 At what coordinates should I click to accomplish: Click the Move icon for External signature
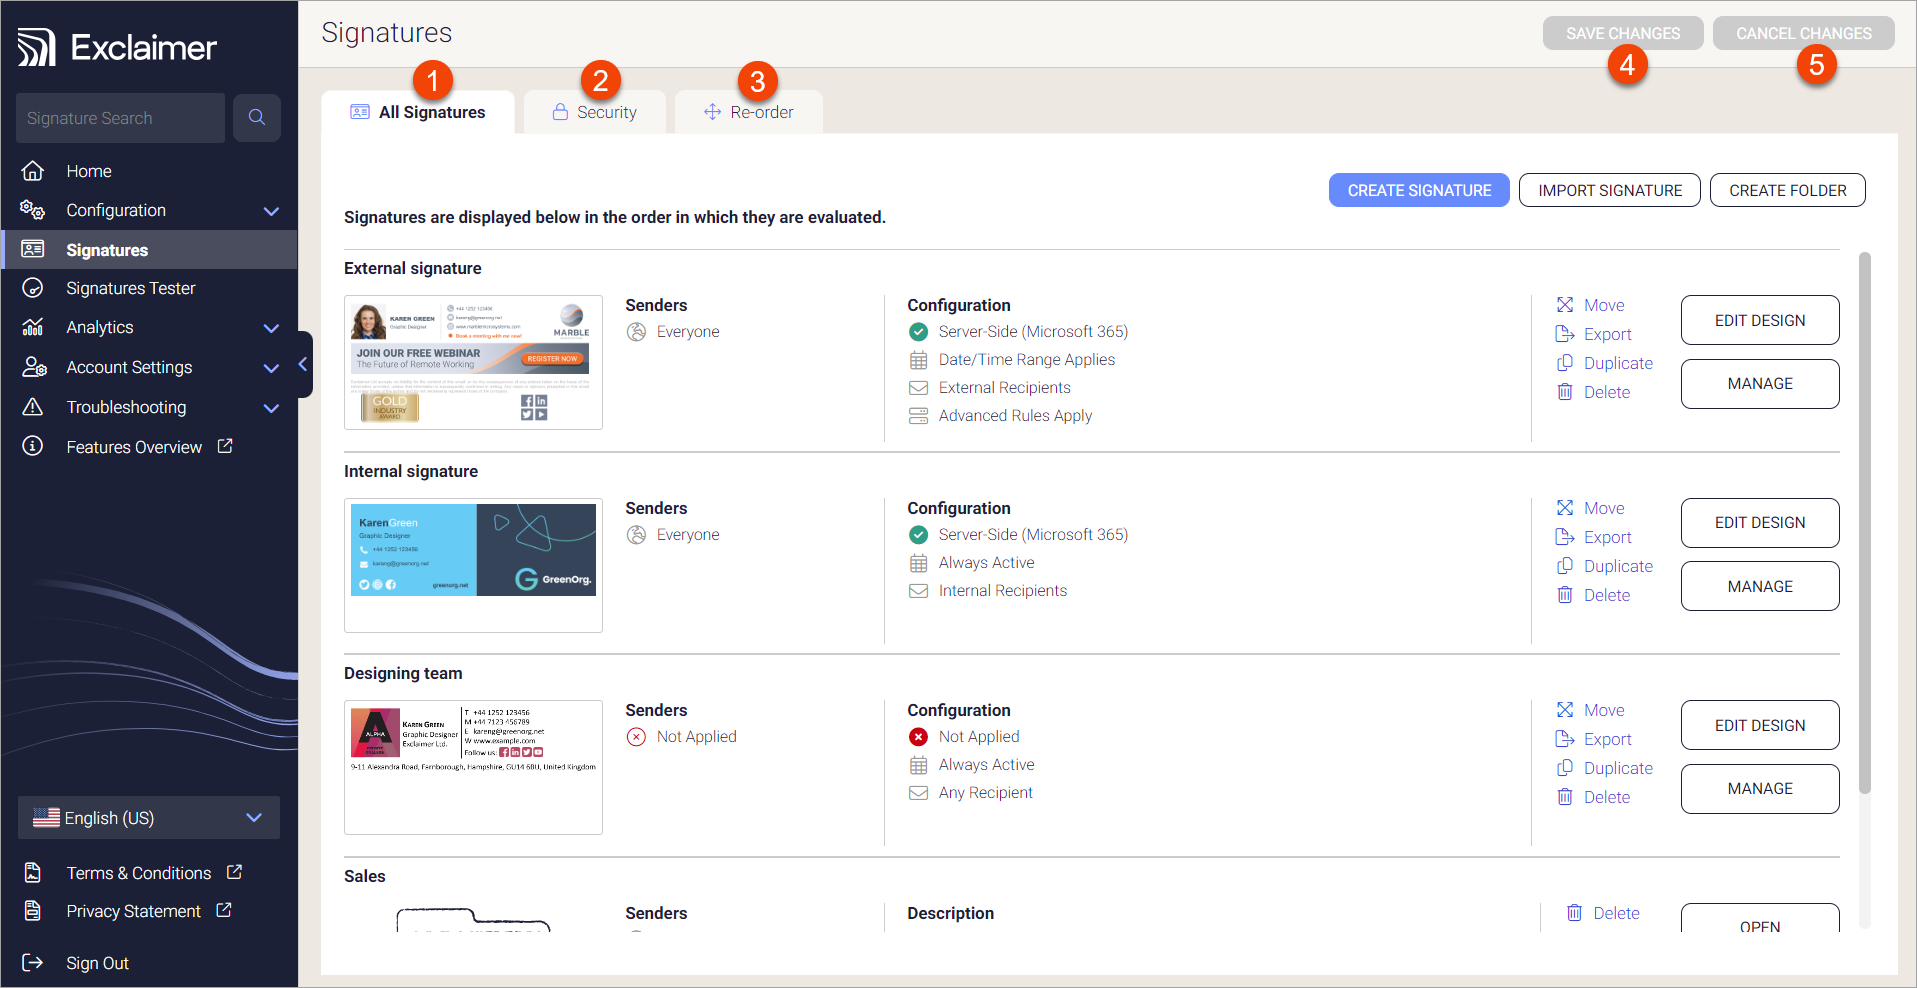coord(1565,305)
